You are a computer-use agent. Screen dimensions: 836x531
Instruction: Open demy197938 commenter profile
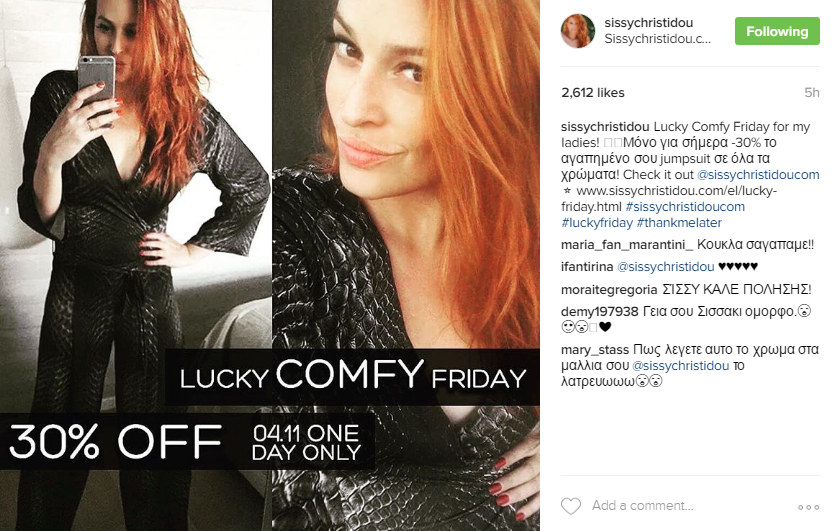[599, 311]
